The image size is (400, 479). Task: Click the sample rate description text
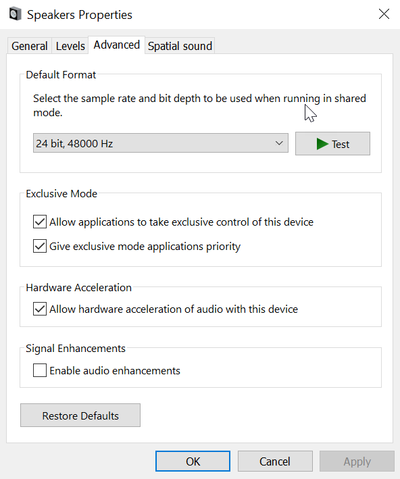pos(199,105)
